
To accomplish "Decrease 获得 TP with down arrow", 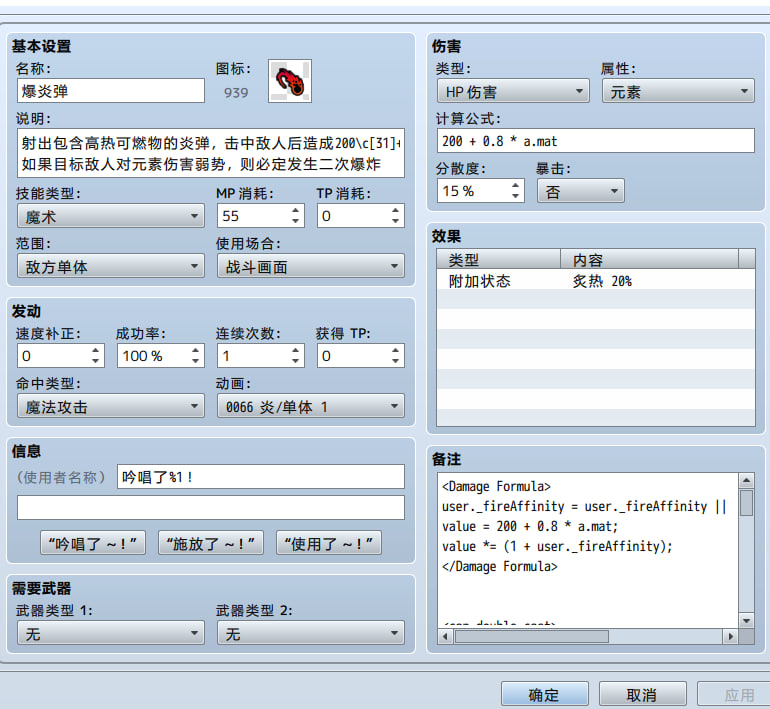I will (x=396, y=361).
